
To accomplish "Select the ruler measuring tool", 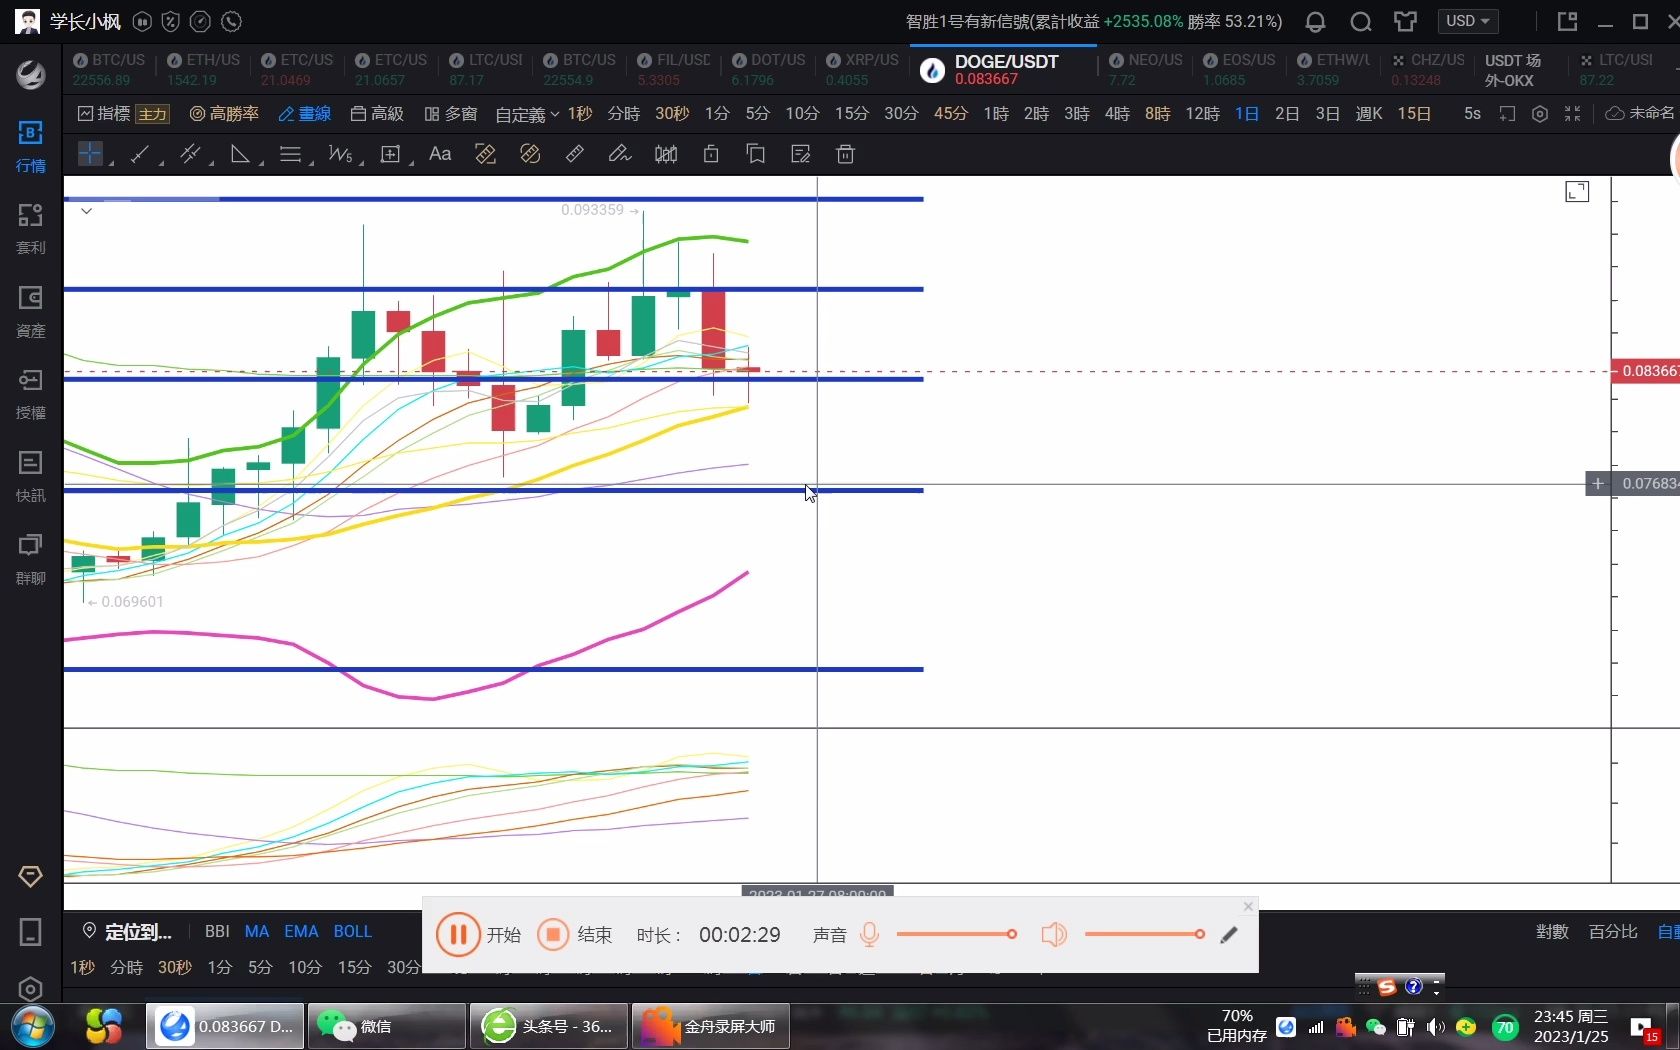I will point(575,154).
